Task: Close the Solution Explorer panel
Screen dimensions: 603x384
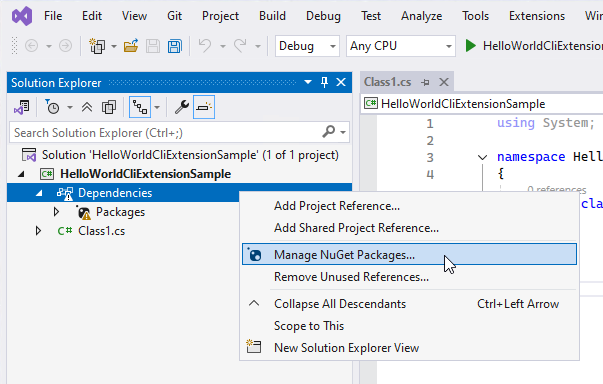Action: (x=341, y=82)
